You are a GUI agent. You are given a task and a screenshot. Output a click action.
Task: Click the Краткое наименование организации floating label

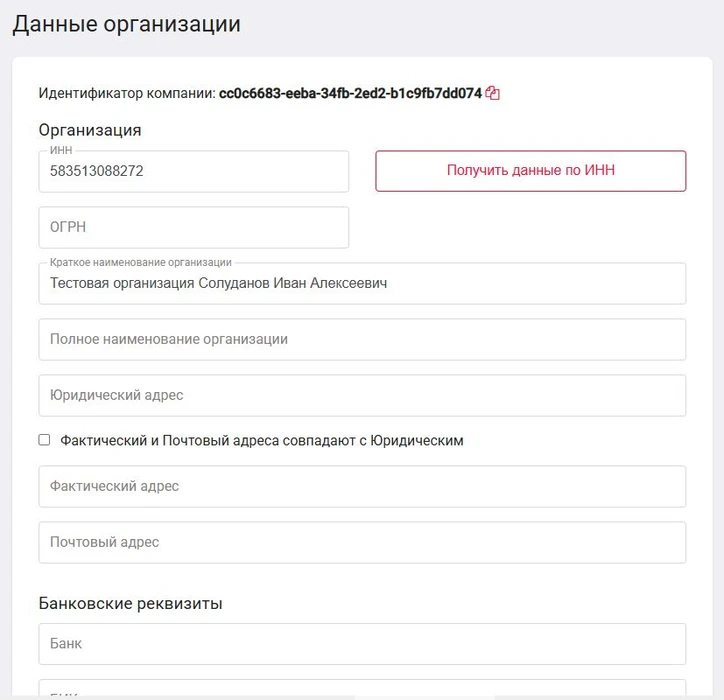(141, 263)
